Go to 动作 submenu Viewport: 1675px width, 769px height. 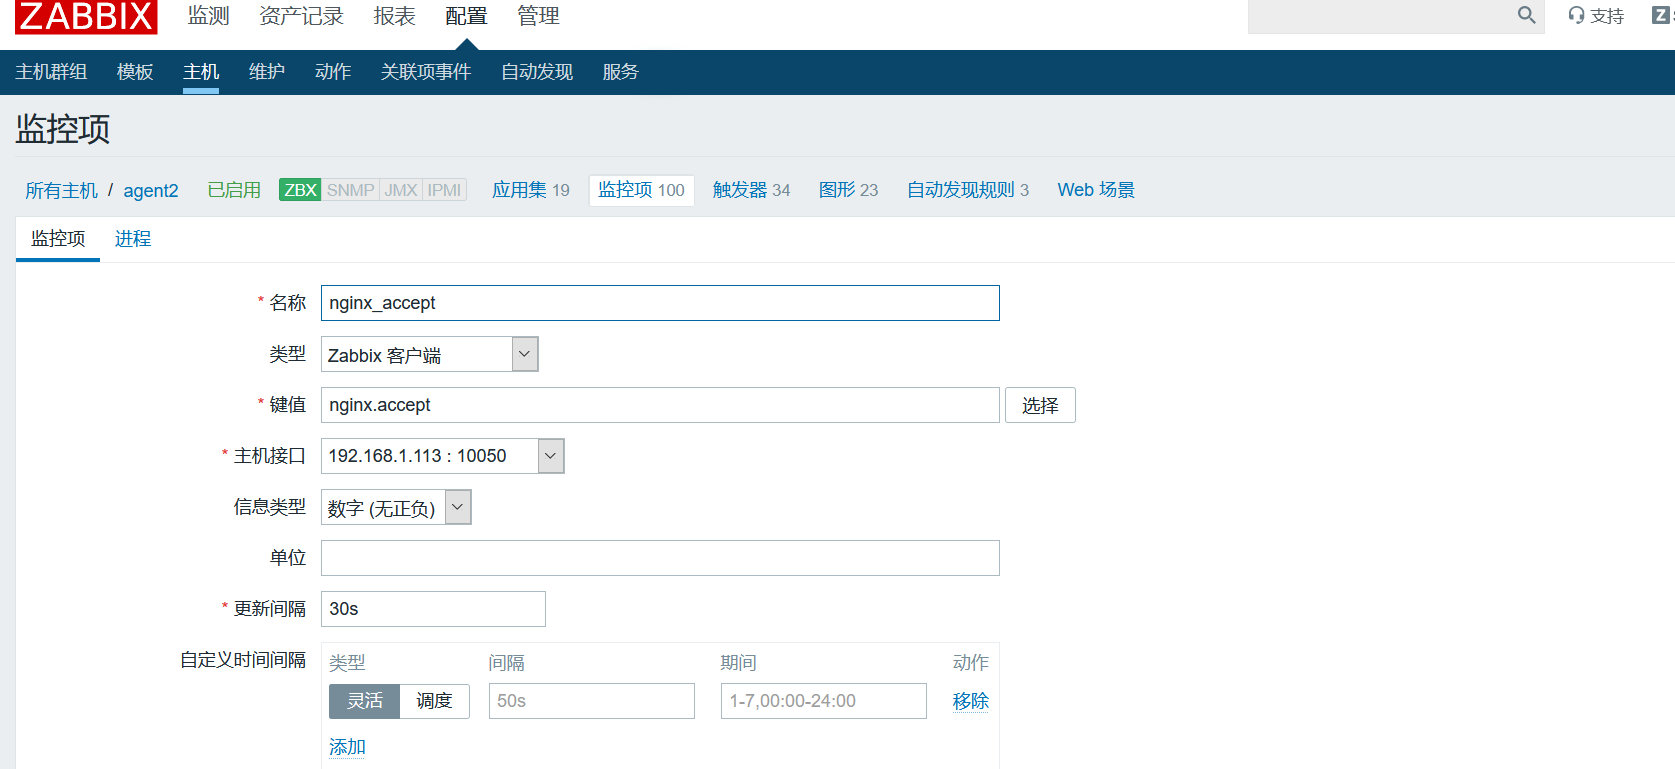pyautogui.click(x=333, y=72)
